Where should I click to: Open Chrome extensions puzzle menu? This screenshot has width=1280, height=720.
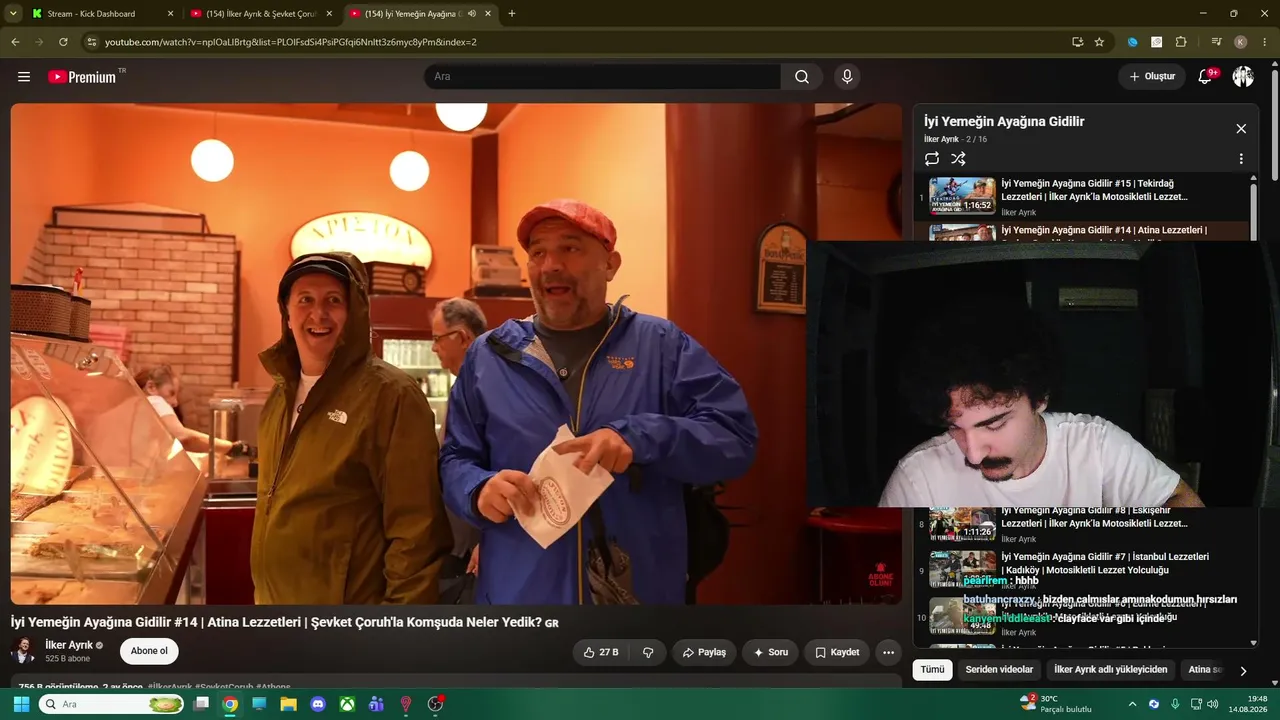[1181, 42]
